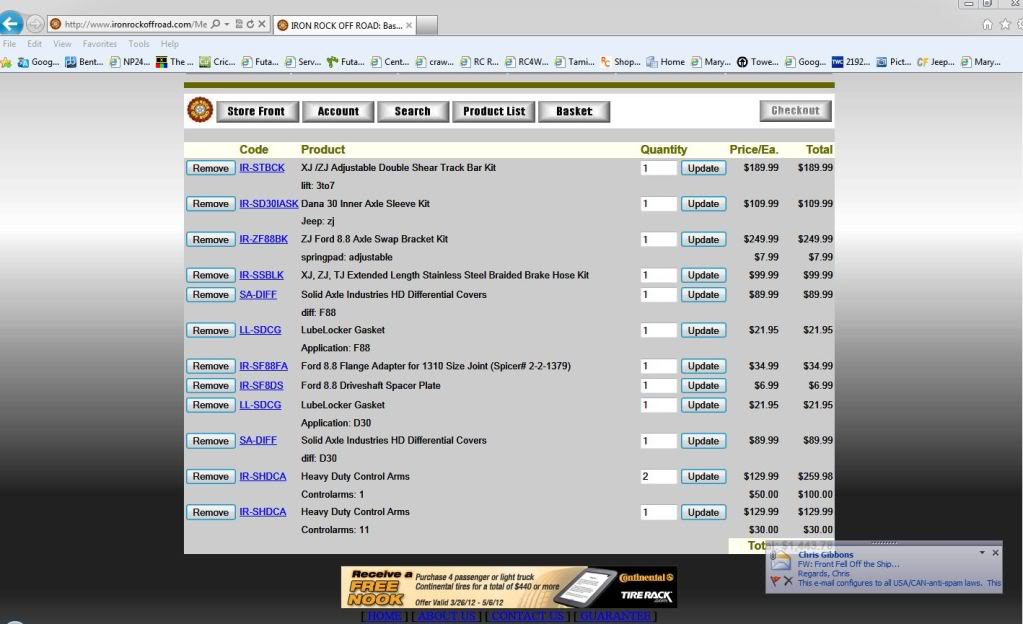Open the Edit menu
Viewport: 1023px width, 624px height.
coord(35,44)
